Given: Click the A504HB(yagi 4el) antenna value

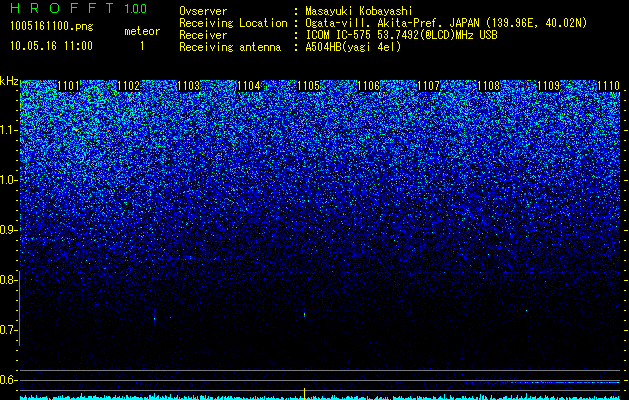Looking at the screenshot, I should (x=353, y=47).
